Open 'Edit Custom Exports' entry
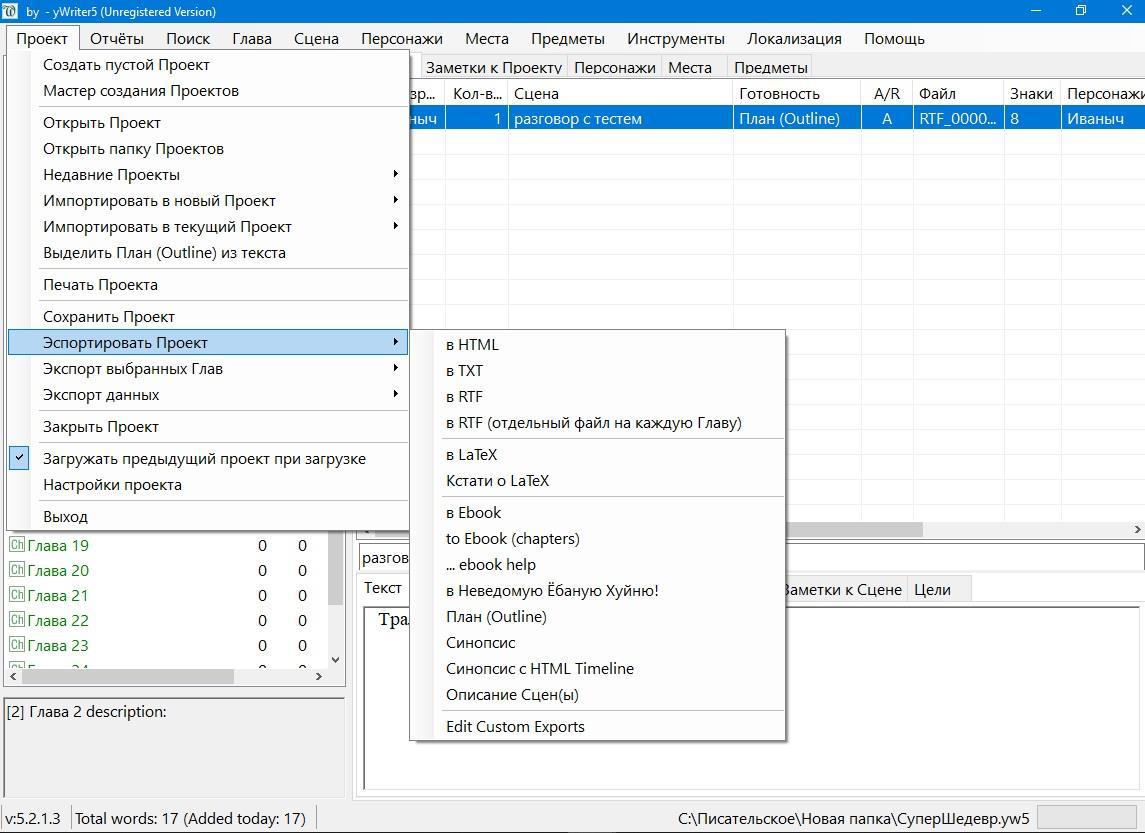1145x833 pixels. point(515,727)
